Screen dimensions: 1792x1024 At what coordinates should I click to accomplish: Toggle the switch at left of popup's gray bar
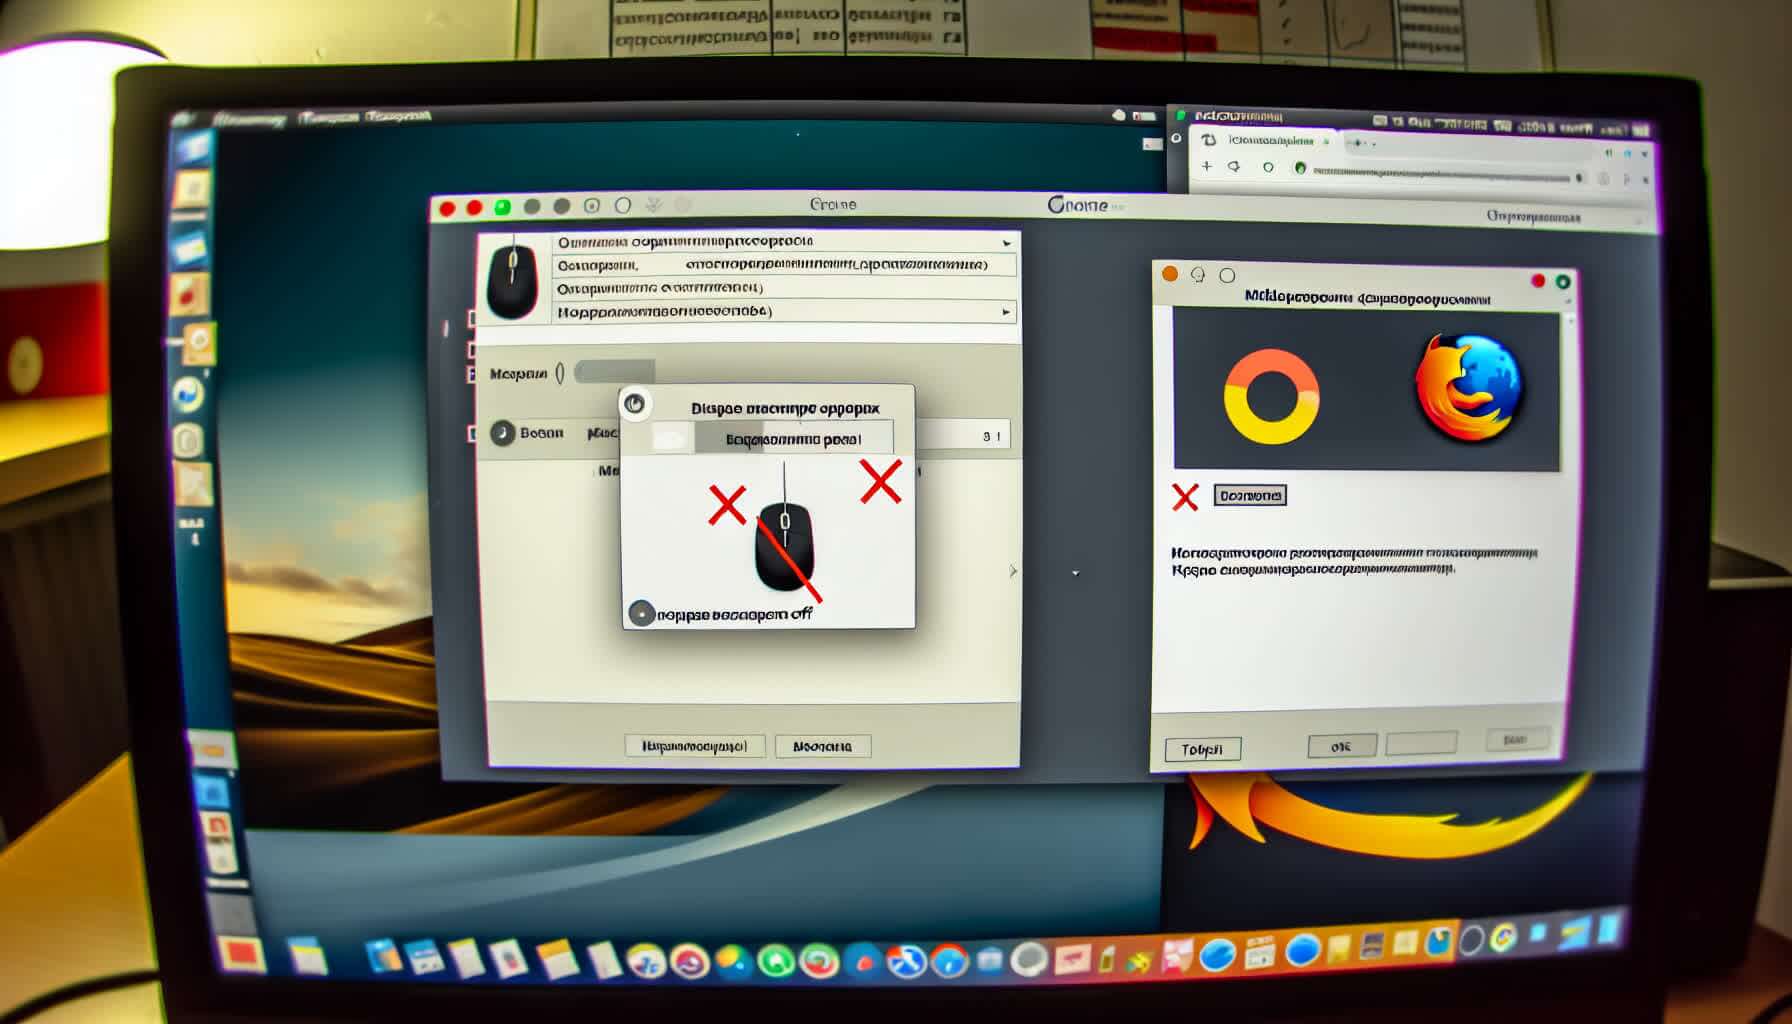coord(672,438)
